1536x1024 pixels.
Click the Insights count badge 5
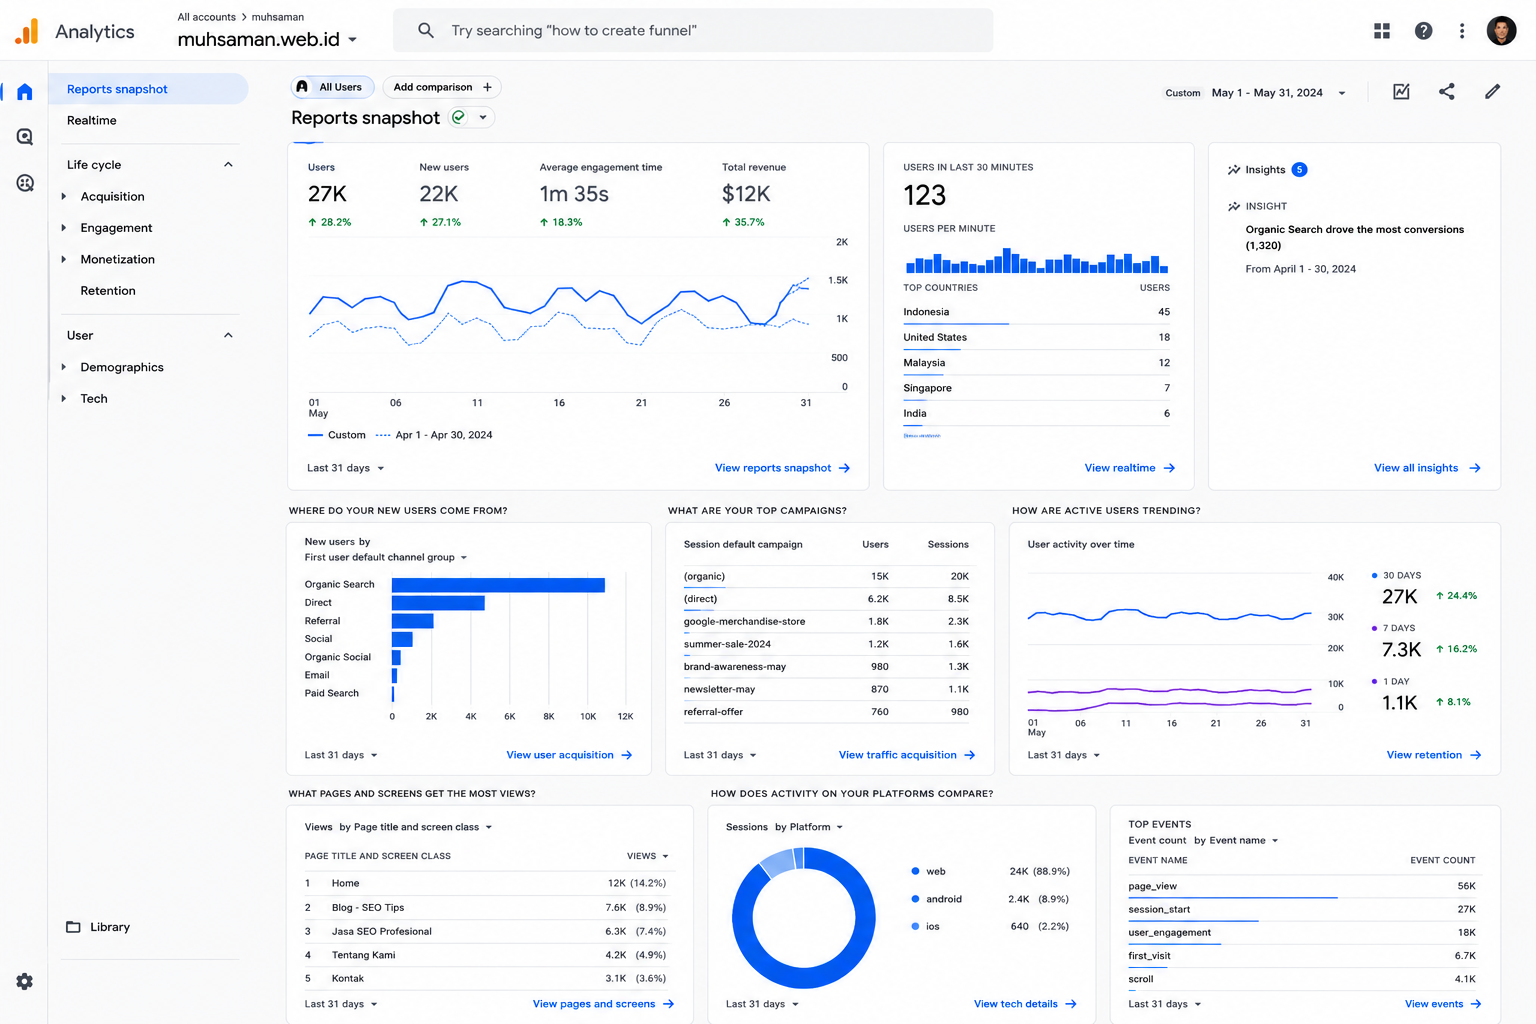point(1299,170)
